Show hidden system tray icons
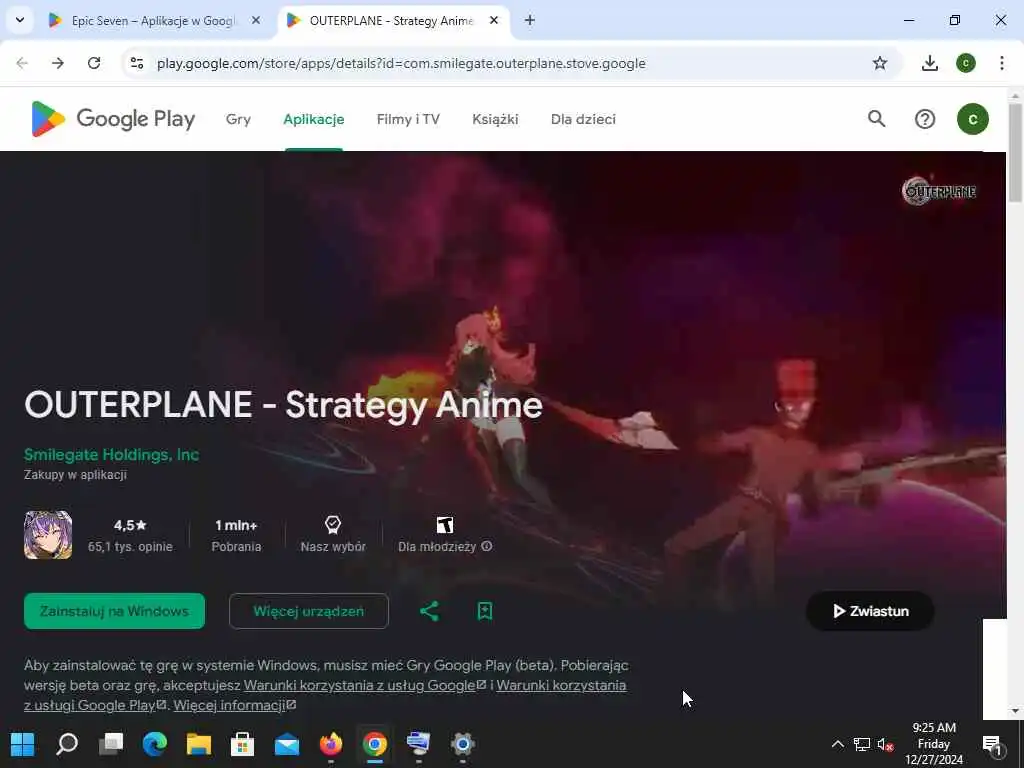Viewport: 1024px width, 768px height. 837,744
